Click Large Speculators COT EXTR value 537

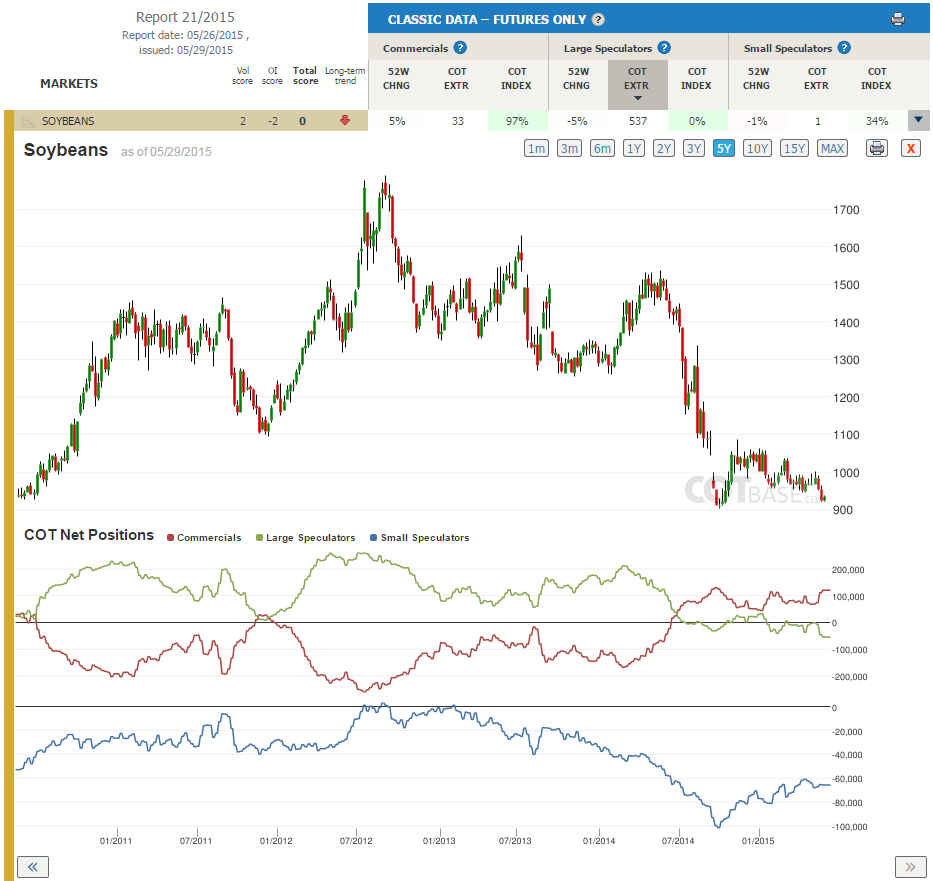coord(638,121)
